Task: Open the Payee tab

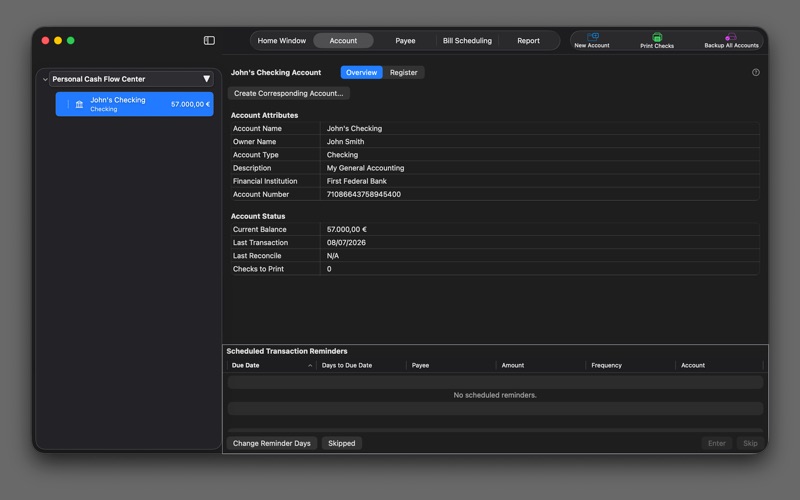Action: (405, 41)
